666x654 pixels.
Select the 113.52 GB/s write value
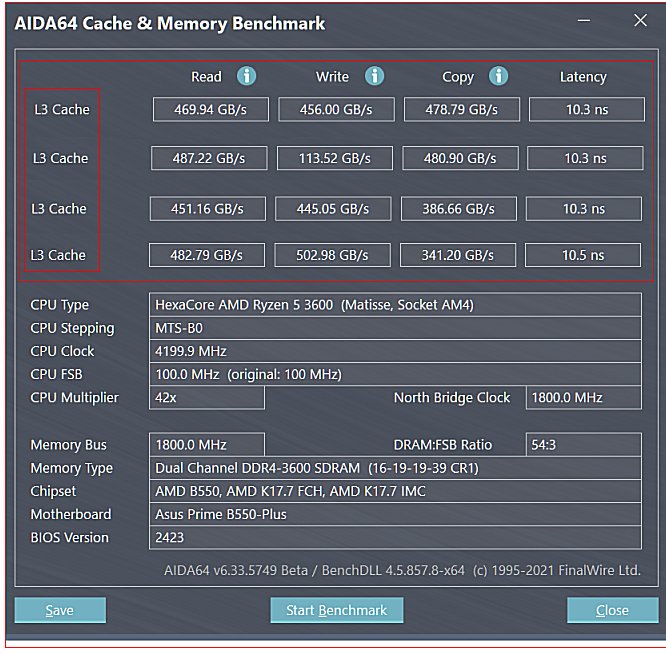pos(335,158)
